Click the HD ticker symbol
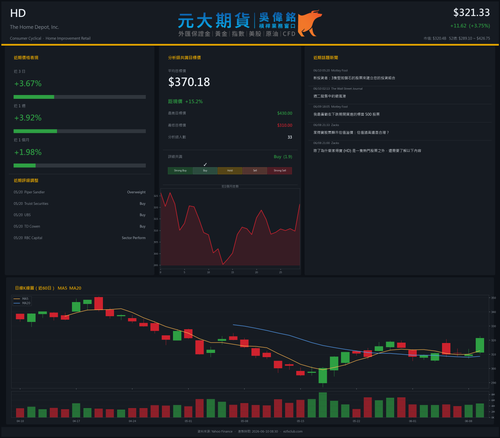The height and width of the screenshot is (438, 500). pos(18,13)
